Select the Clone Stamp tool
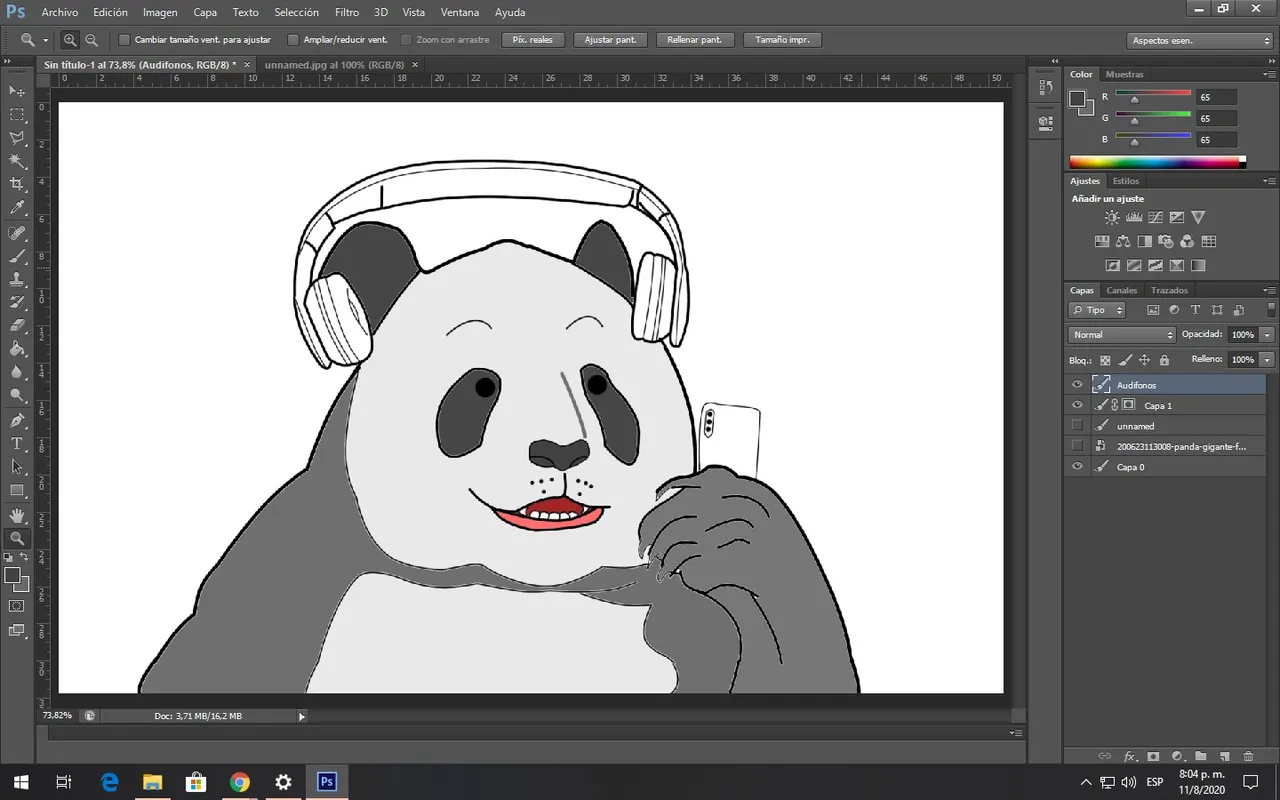 17,279
